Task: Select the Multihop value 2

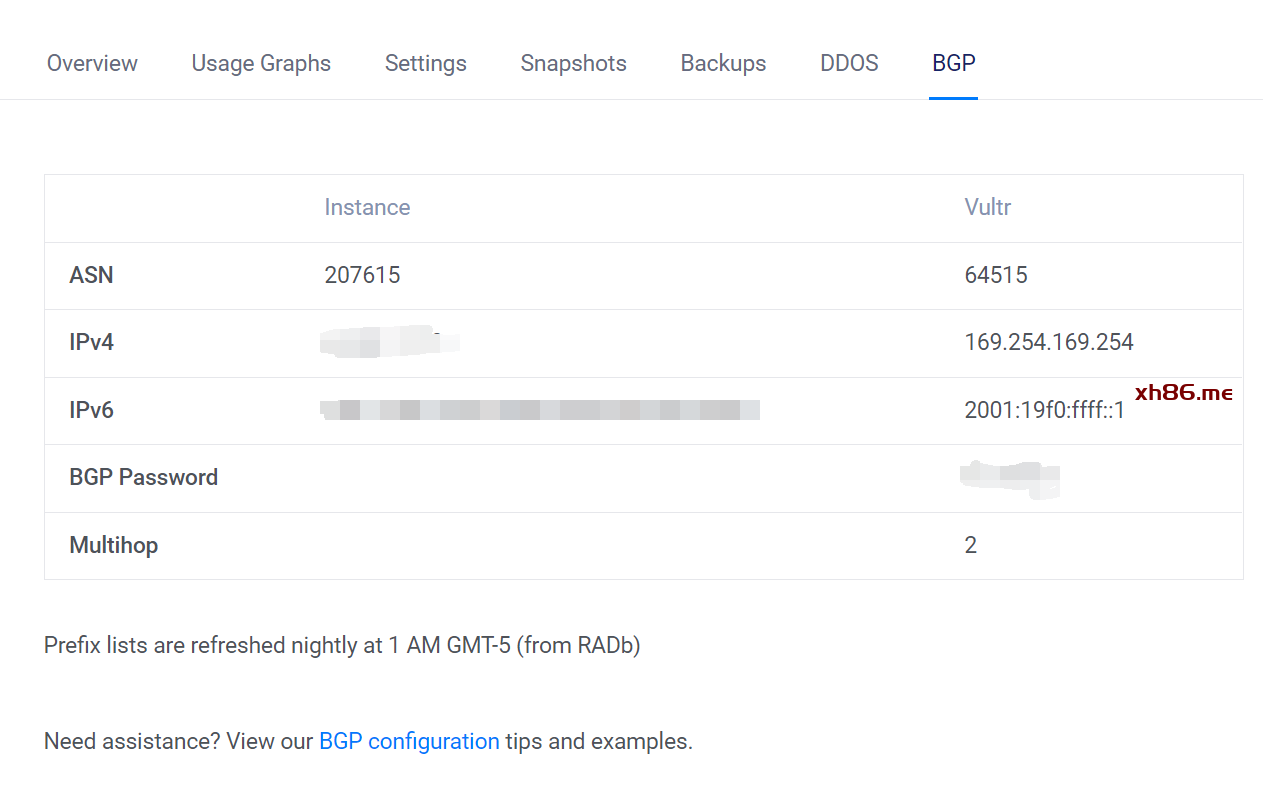Action: [970, 545]
